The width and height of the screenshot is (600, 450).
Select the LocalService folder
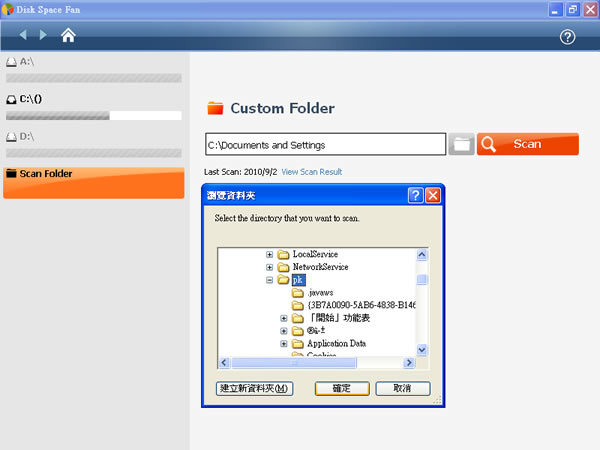(x=315, y=254)
